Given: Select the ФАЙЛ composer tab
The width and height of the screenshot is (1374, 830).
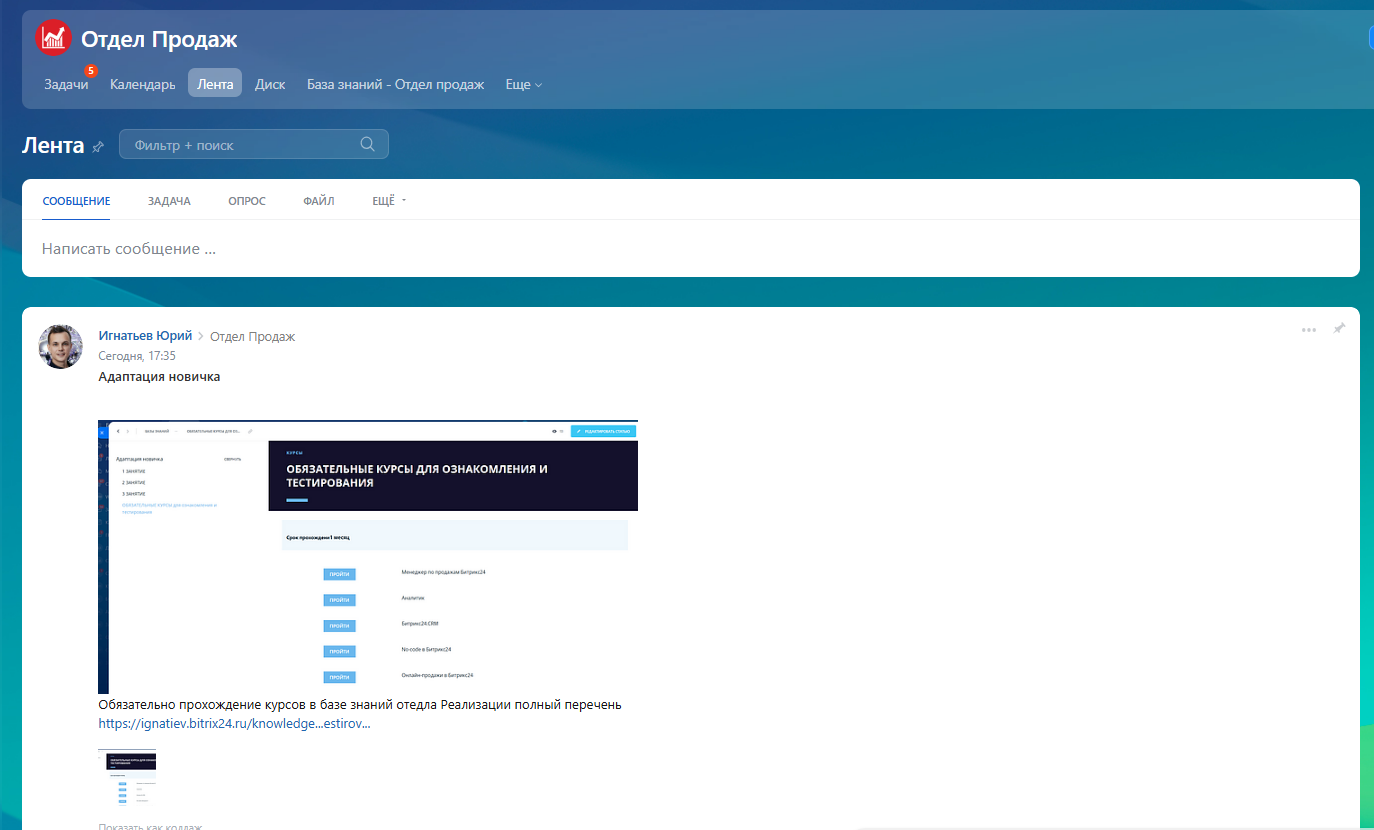Looking at the screenshot, I should 319,201.
